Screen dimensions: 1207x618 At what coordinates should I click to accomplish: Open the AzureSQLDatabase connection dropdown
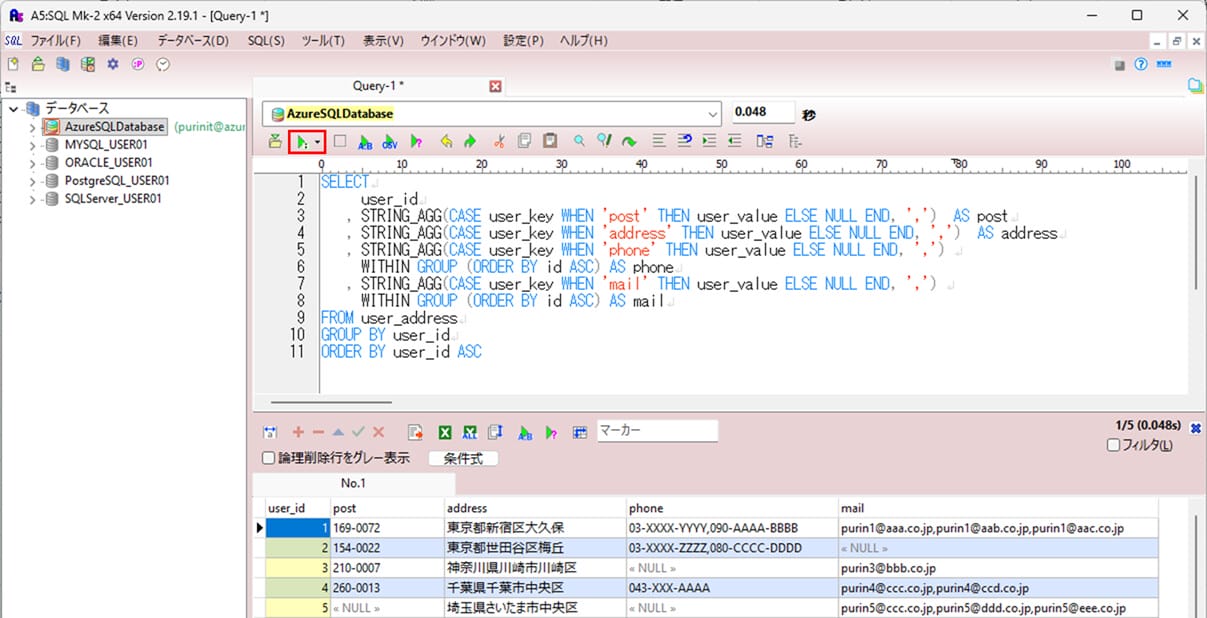tap(712, 113)
